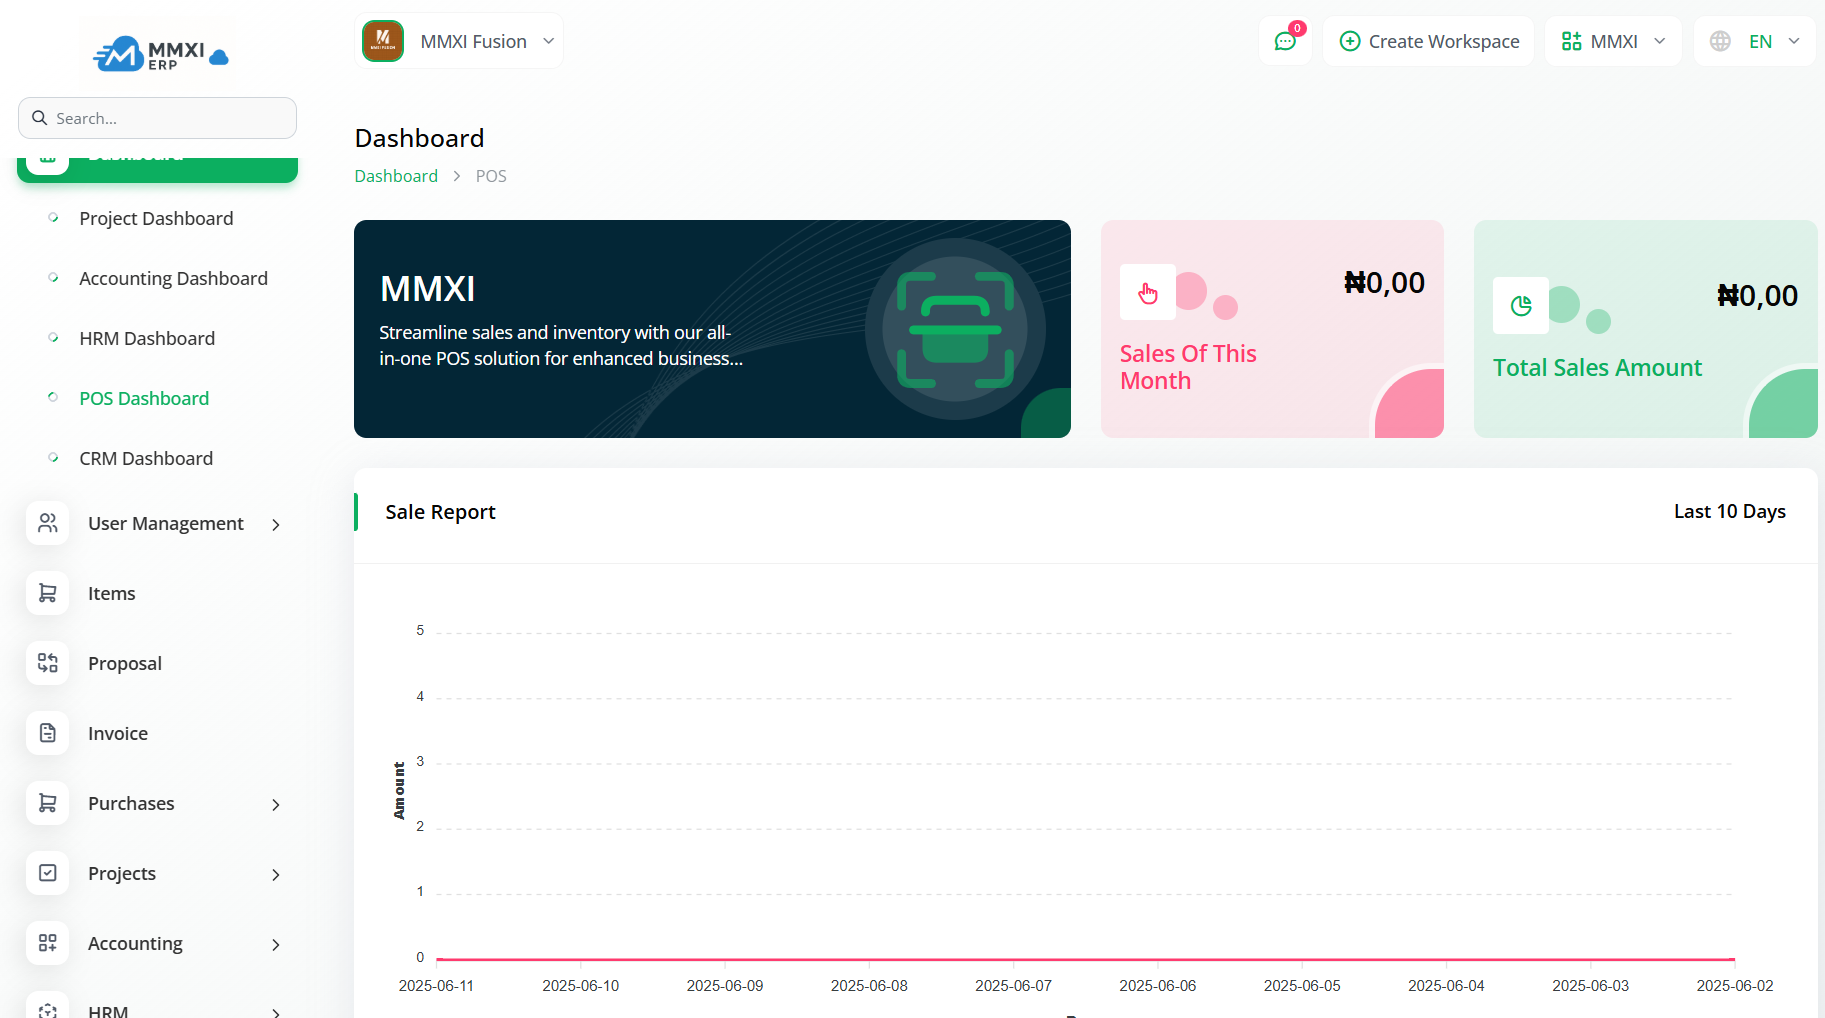Open the MMXI user menu dropdown
This screenshot has width=1825, height=1018.
tap(1613, 41)
